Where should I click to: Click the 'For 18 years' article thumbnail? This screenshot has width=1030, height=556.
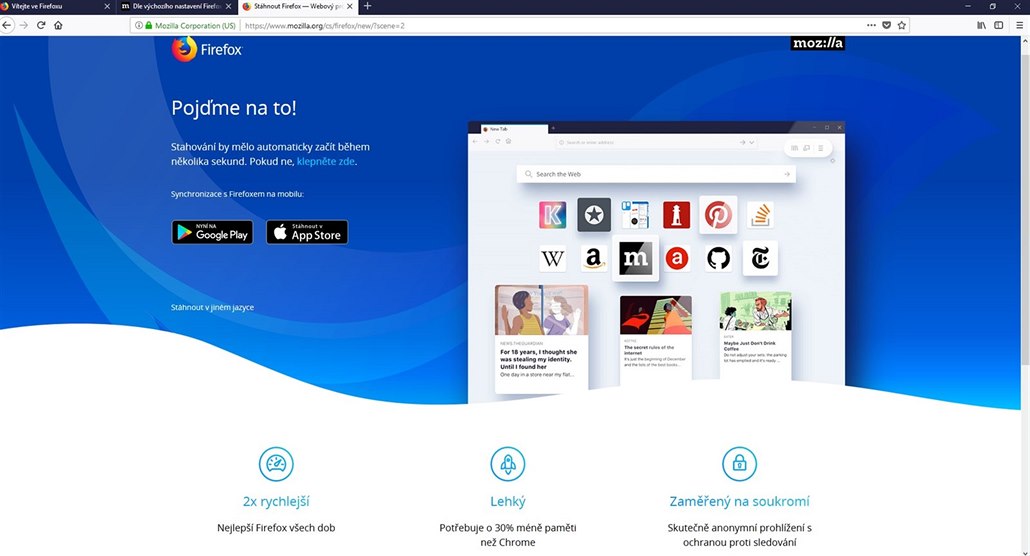541,311
